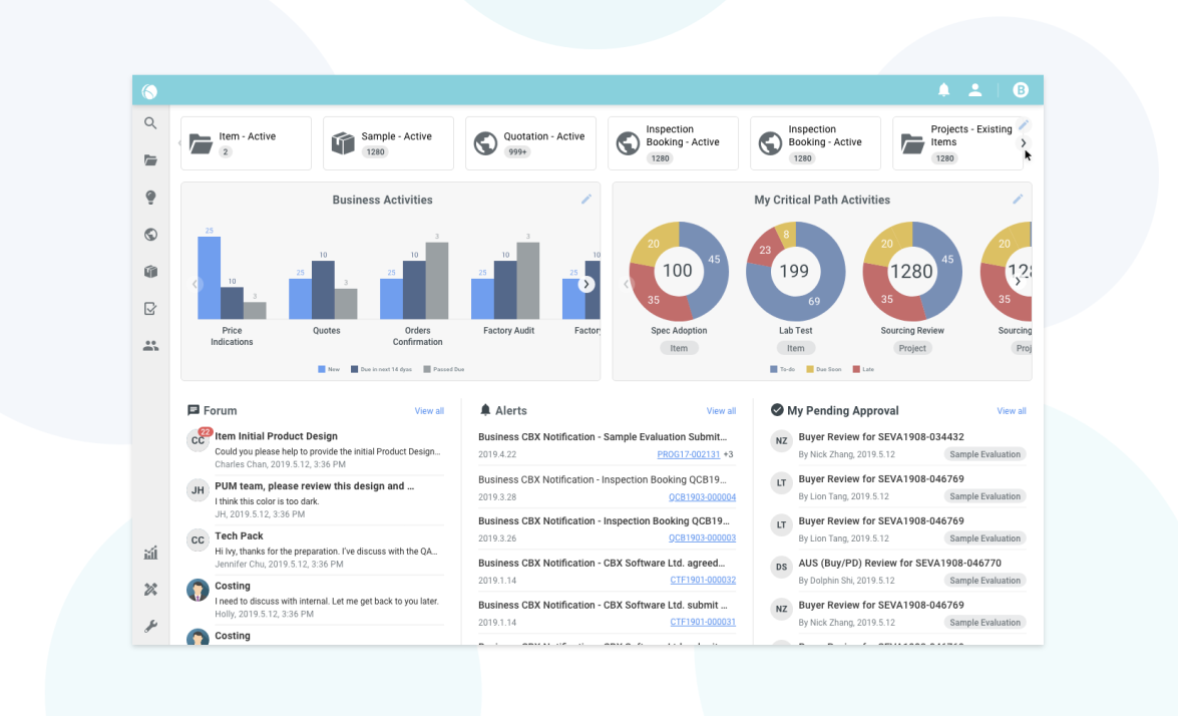1178x716 pixels.
Task: Open the Sample Evaluation Submit alert title
Action: 603,437
